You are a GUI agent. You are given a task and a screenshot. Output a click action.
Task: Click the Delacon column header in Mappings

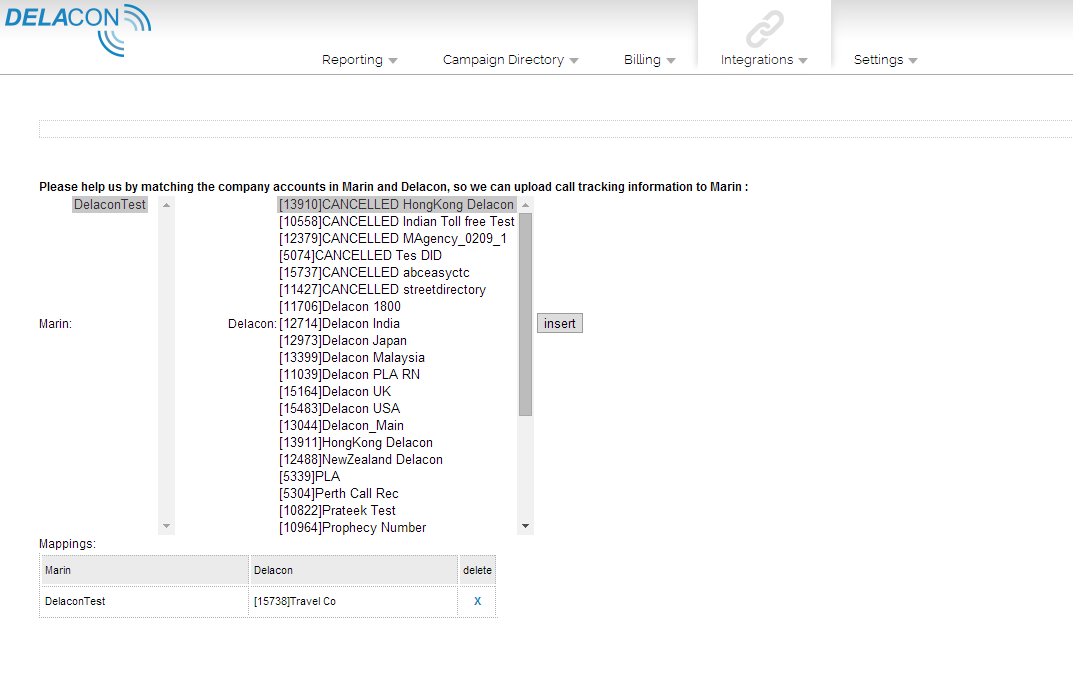tap(353, 570)
